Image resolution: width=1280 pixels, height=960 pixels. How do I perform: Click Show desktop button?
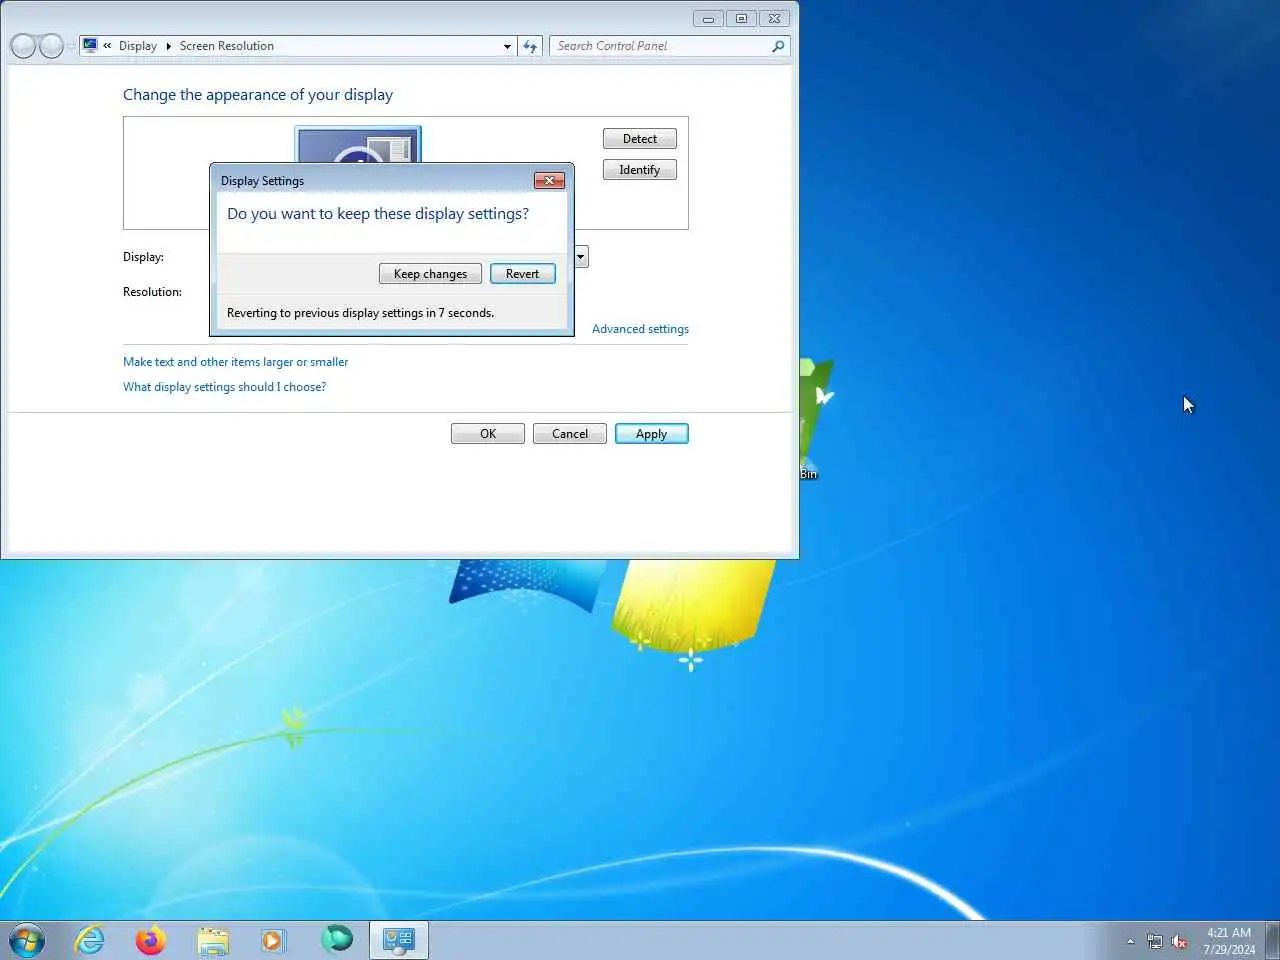click(1272, 941)
